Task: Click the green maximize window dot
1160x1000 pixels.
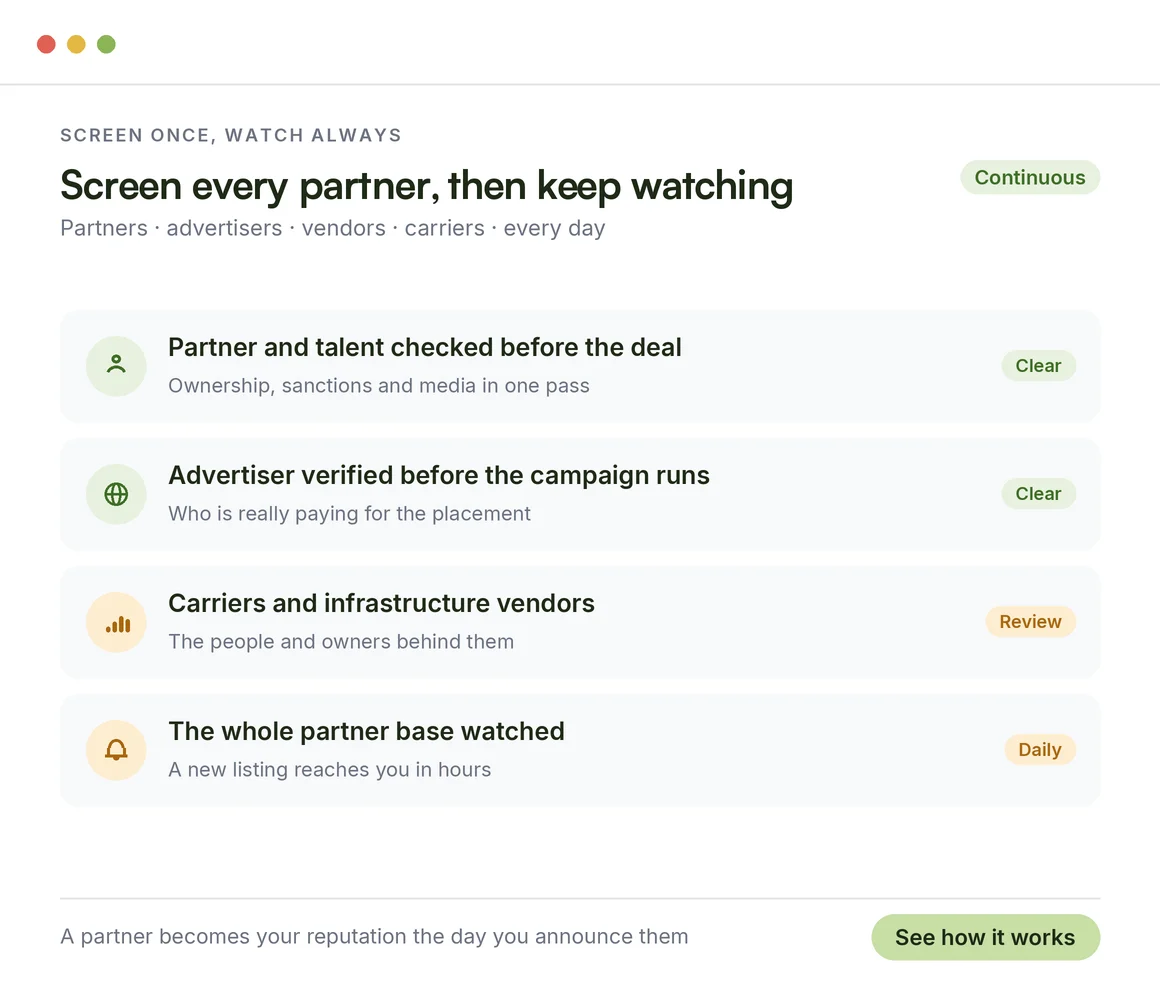Action: [107, 44]
